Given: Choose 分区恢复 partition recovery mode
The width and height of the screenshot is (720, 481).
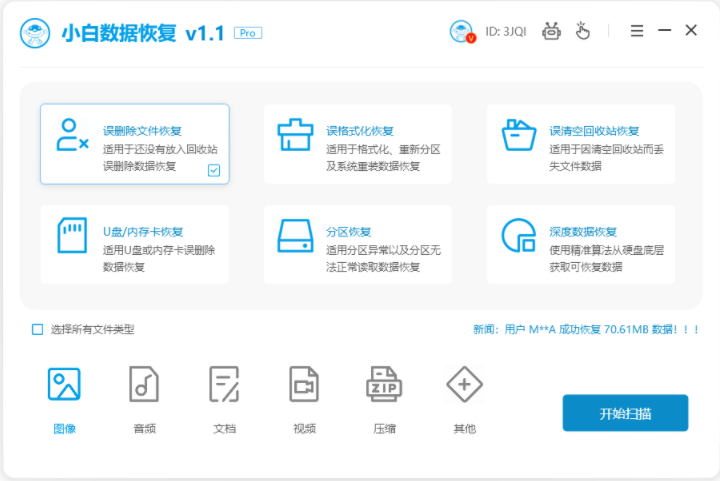Looking at the screenshot, I should [358, 245].
